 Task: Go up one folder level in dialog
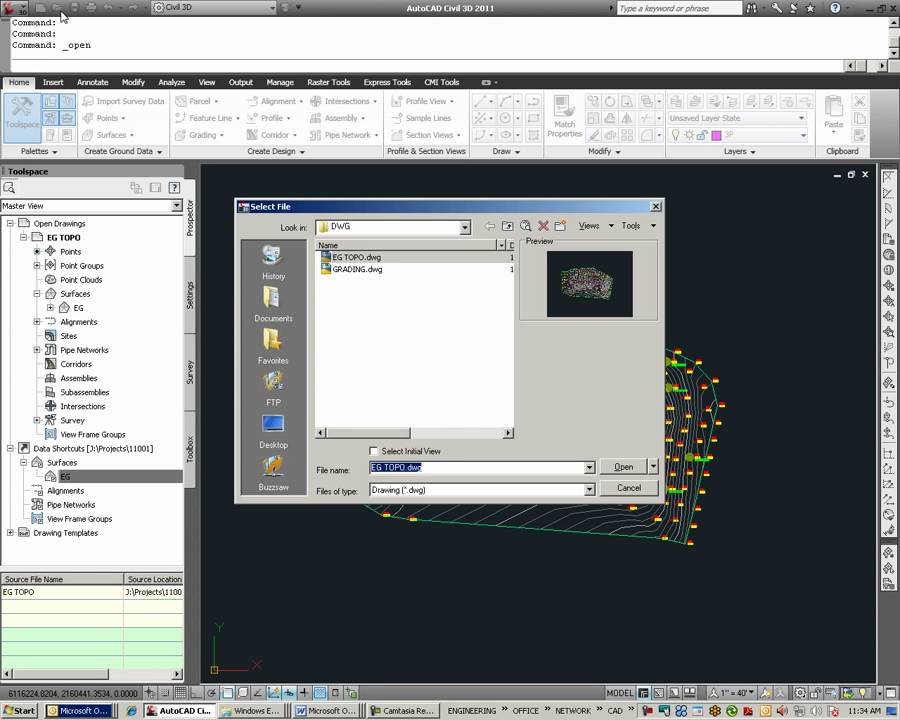(x=507, y=226)
